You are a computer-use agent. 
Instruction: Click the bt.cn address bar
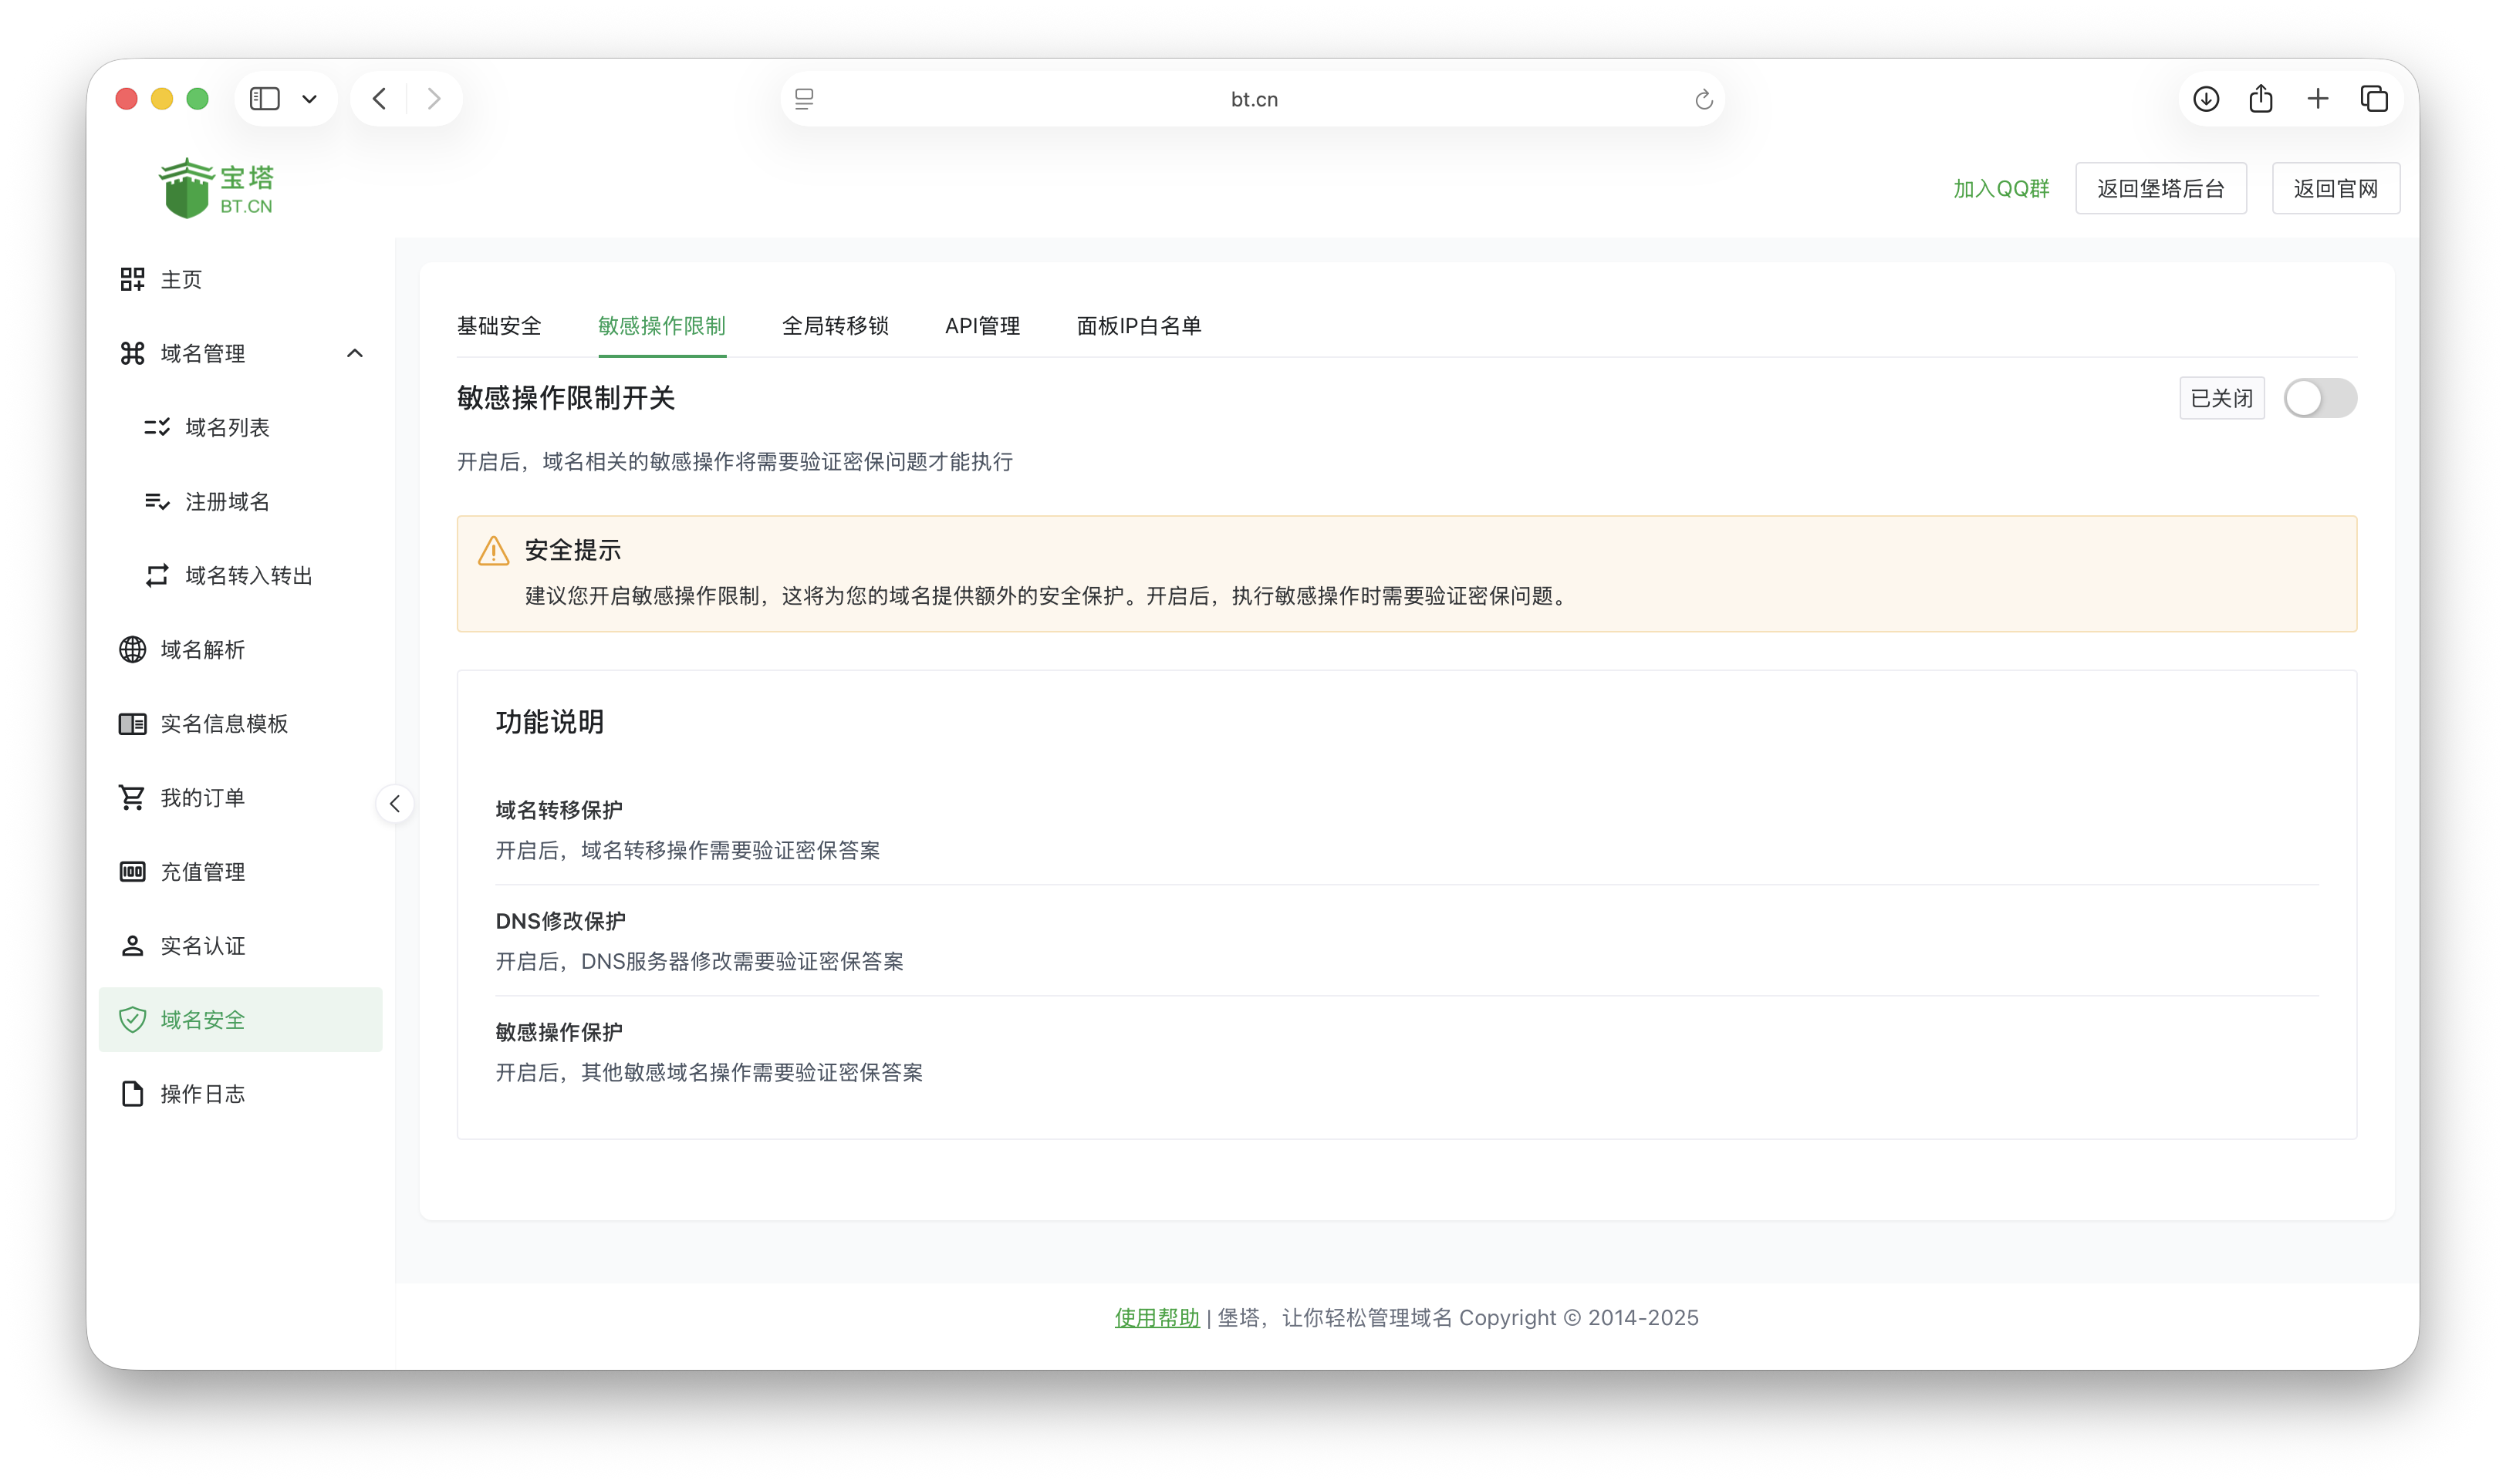(1253, 98)
